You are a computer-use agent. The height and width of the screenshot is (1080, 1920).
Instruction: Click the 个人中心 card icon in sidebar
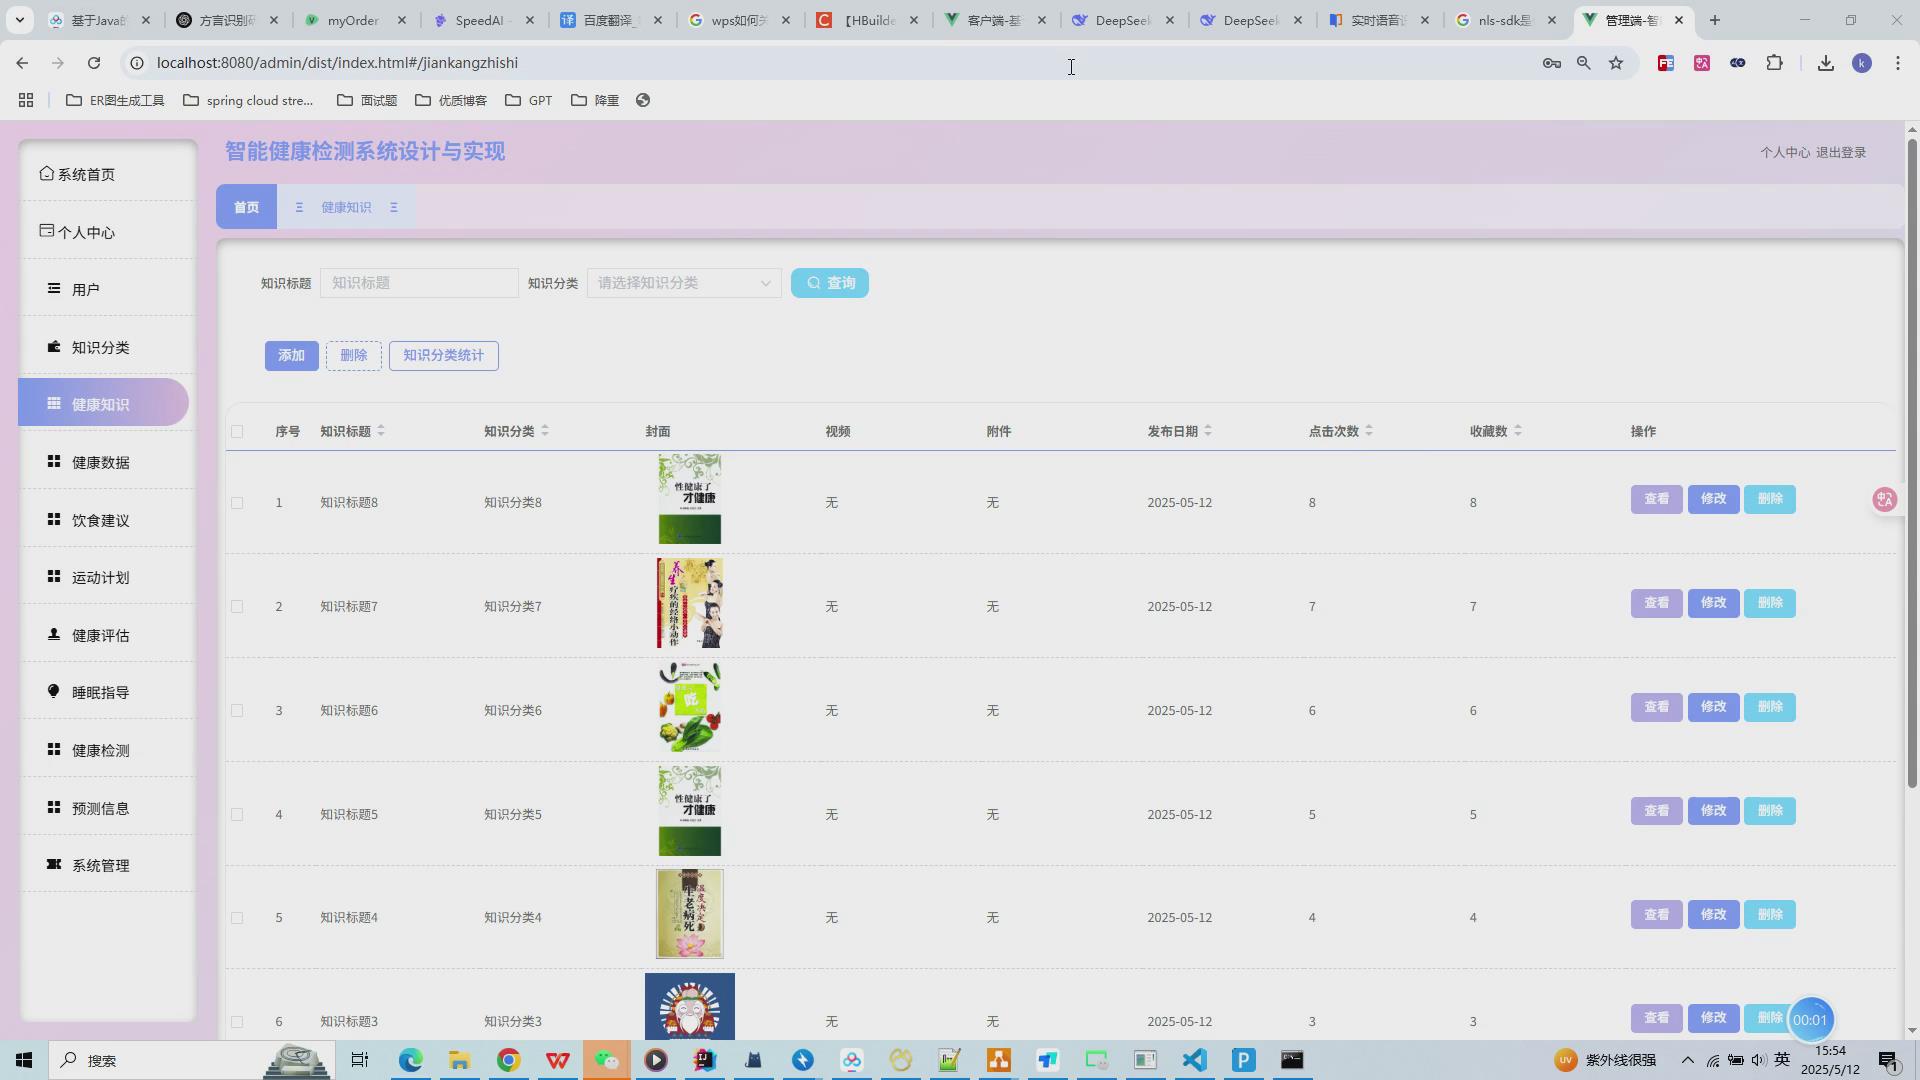47,231
